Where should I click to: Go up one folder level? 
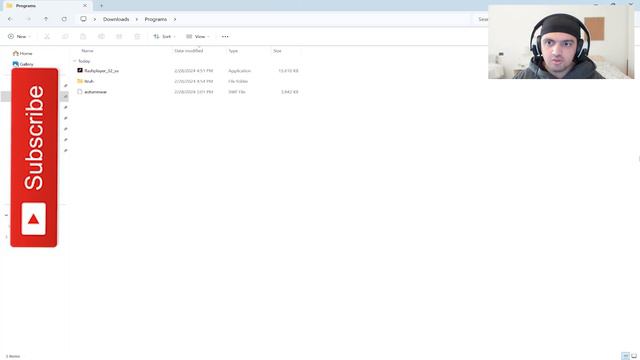click(46, 19)
